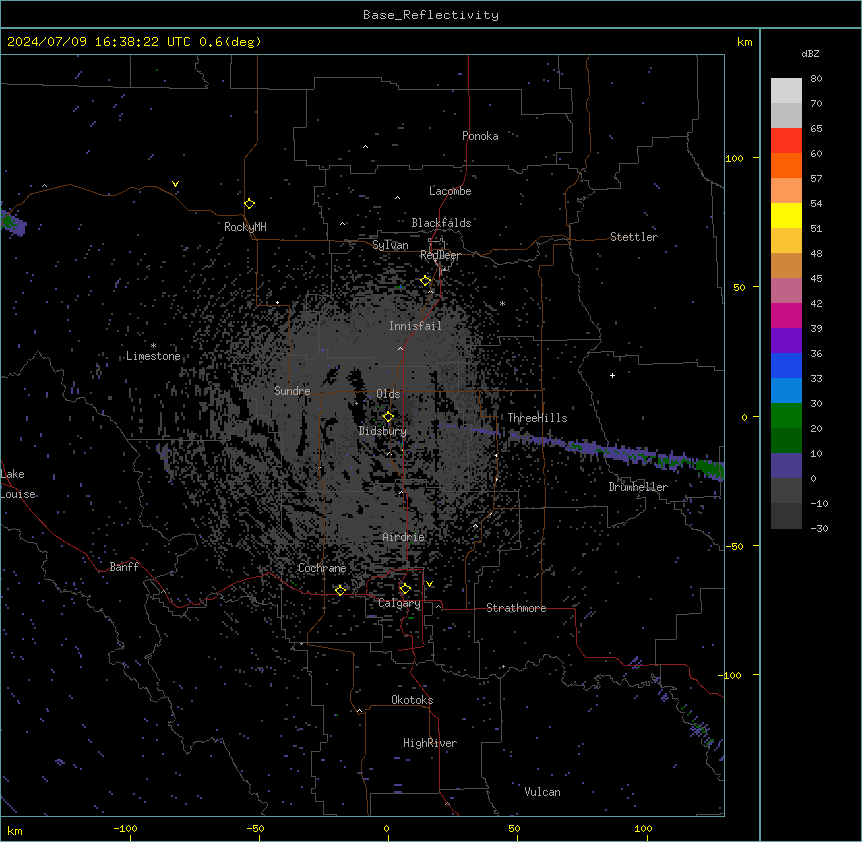Select the magenta 39-42 dBZ swatch
Screen dimensions: 862x842
click(x=786, y=315)
